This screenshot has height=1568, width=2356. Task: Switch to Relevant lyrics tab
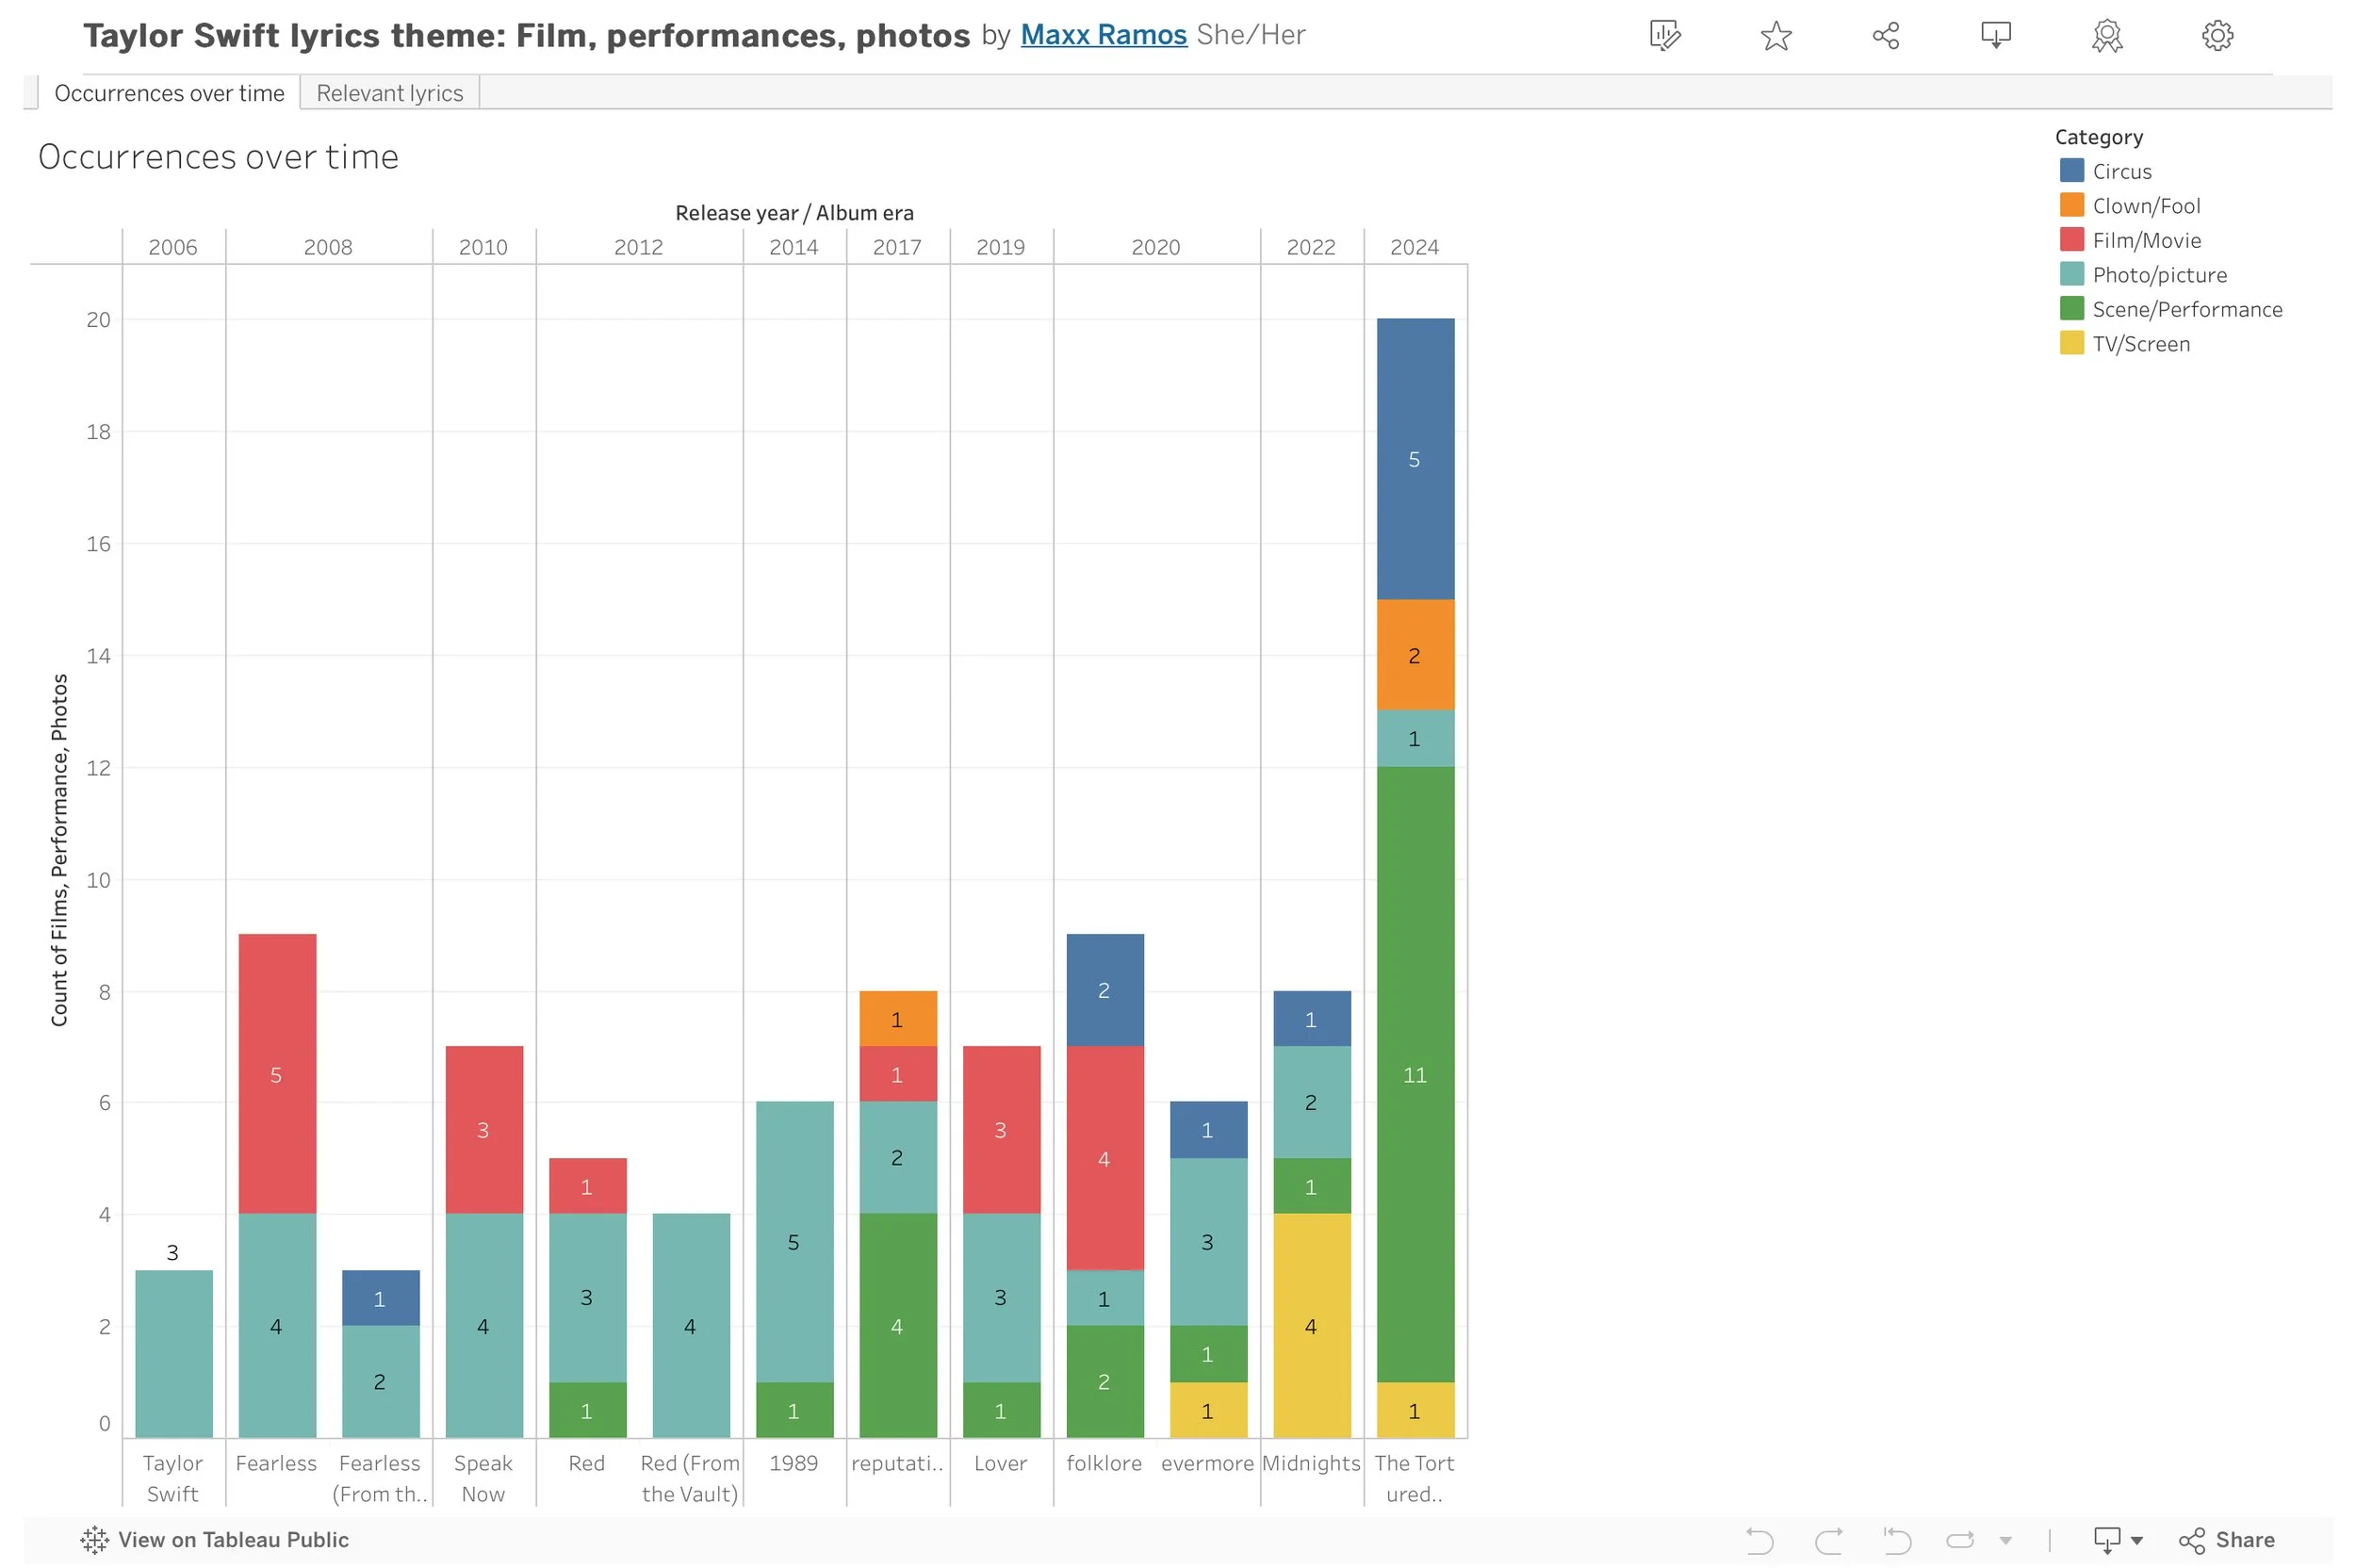pyautogui.click(x=389, y=93)
